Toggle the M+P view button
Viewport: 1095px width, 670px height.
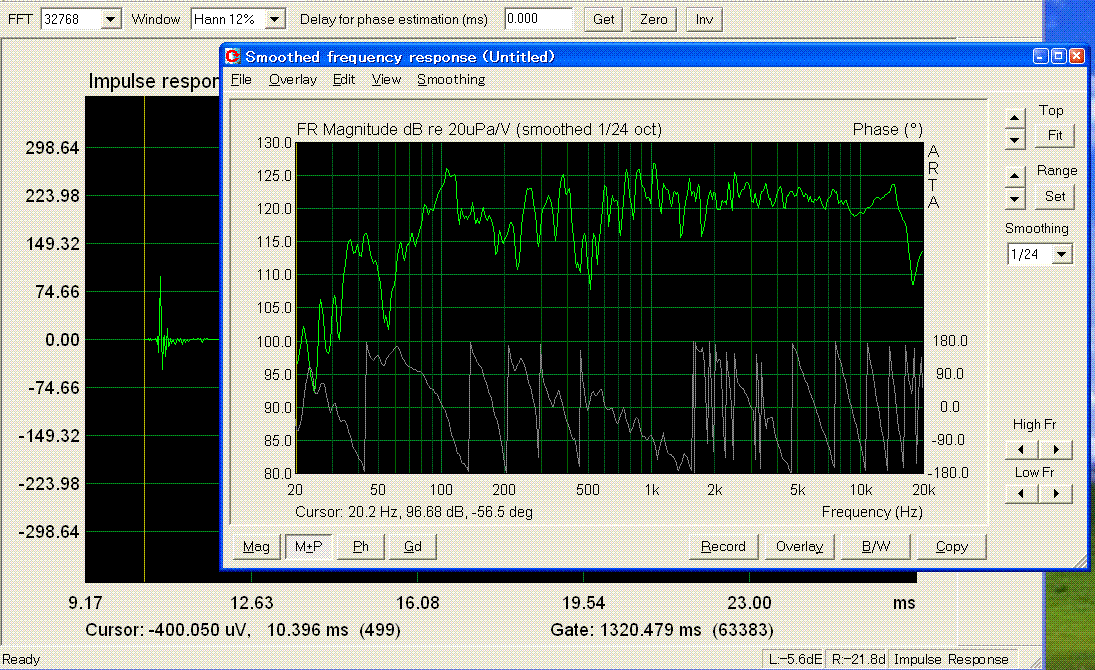point(308,546)
